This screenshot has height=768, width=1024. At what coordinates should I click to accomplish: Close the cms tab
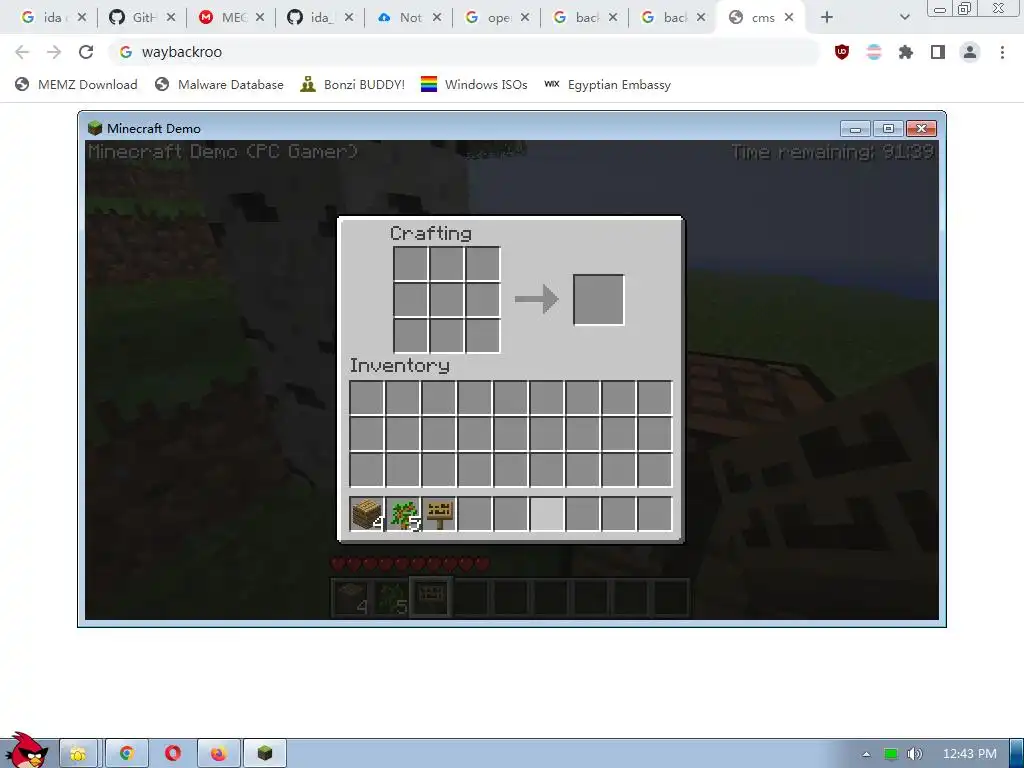[x=789, y=18]
